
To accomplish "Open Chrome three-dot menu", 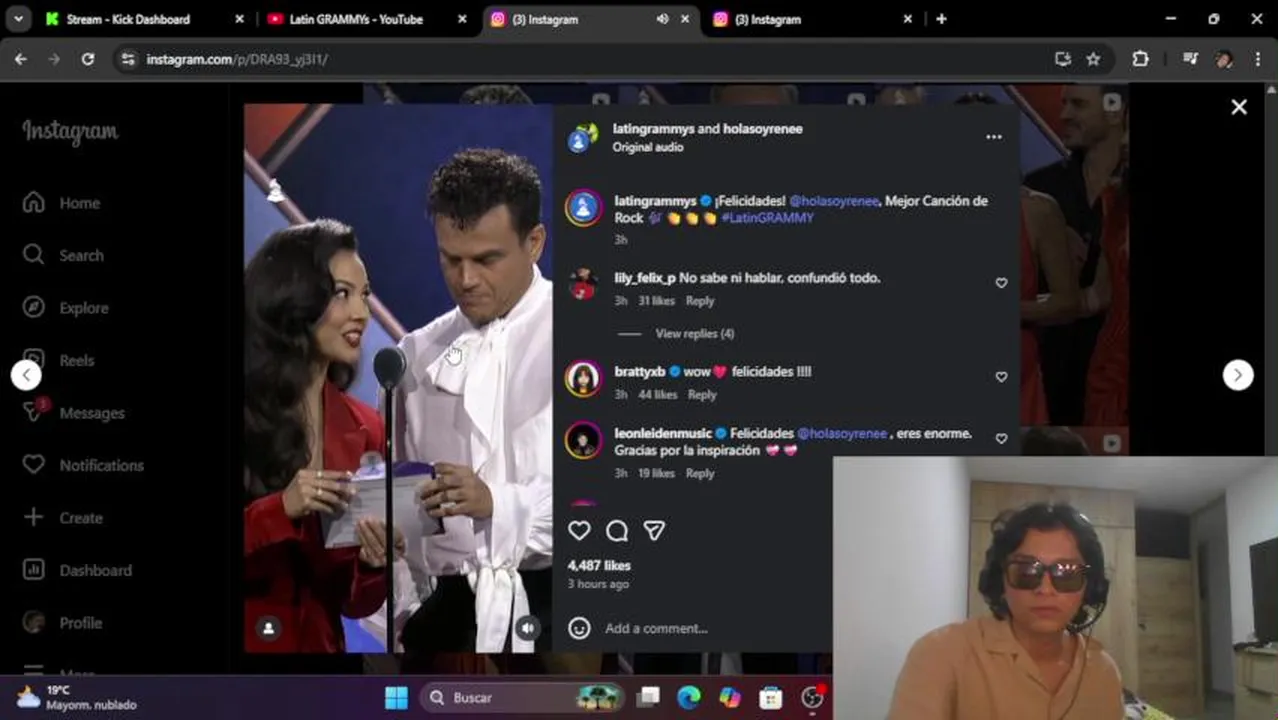I will pyautogui.click(x=1256, y=59).
